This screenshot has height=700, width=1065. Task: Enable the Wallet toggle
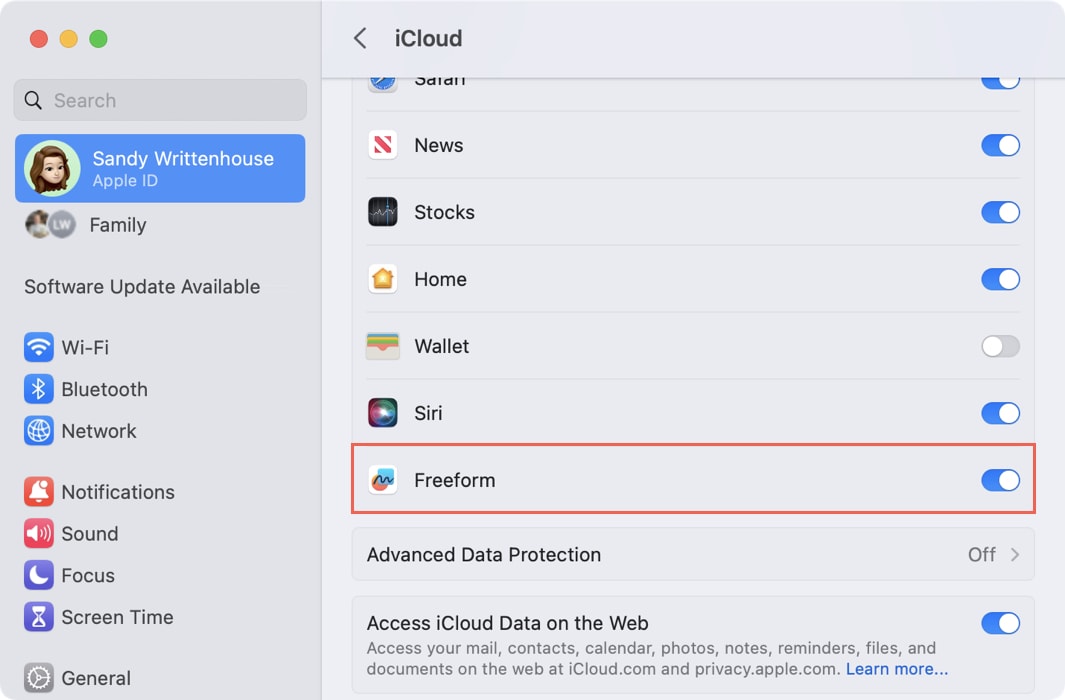point(1000,346)
